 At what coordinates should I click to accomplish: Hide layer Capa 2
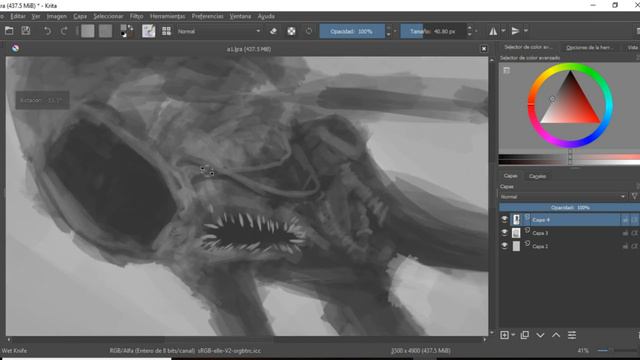(x=504, y=246)
